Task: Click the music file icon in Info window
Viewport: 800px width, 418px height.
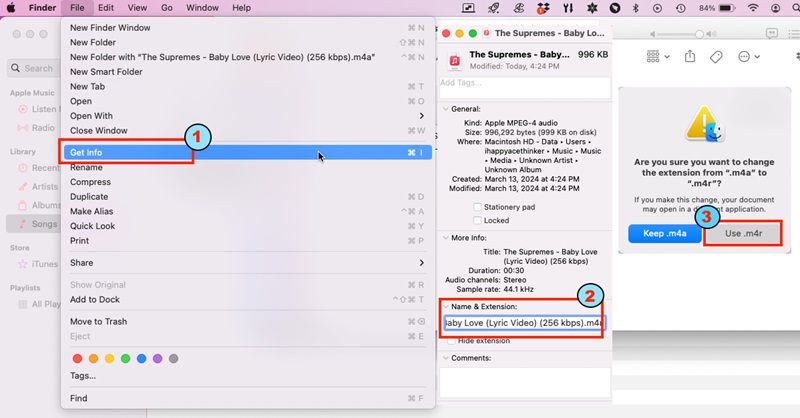Action: tap(454, 61)
